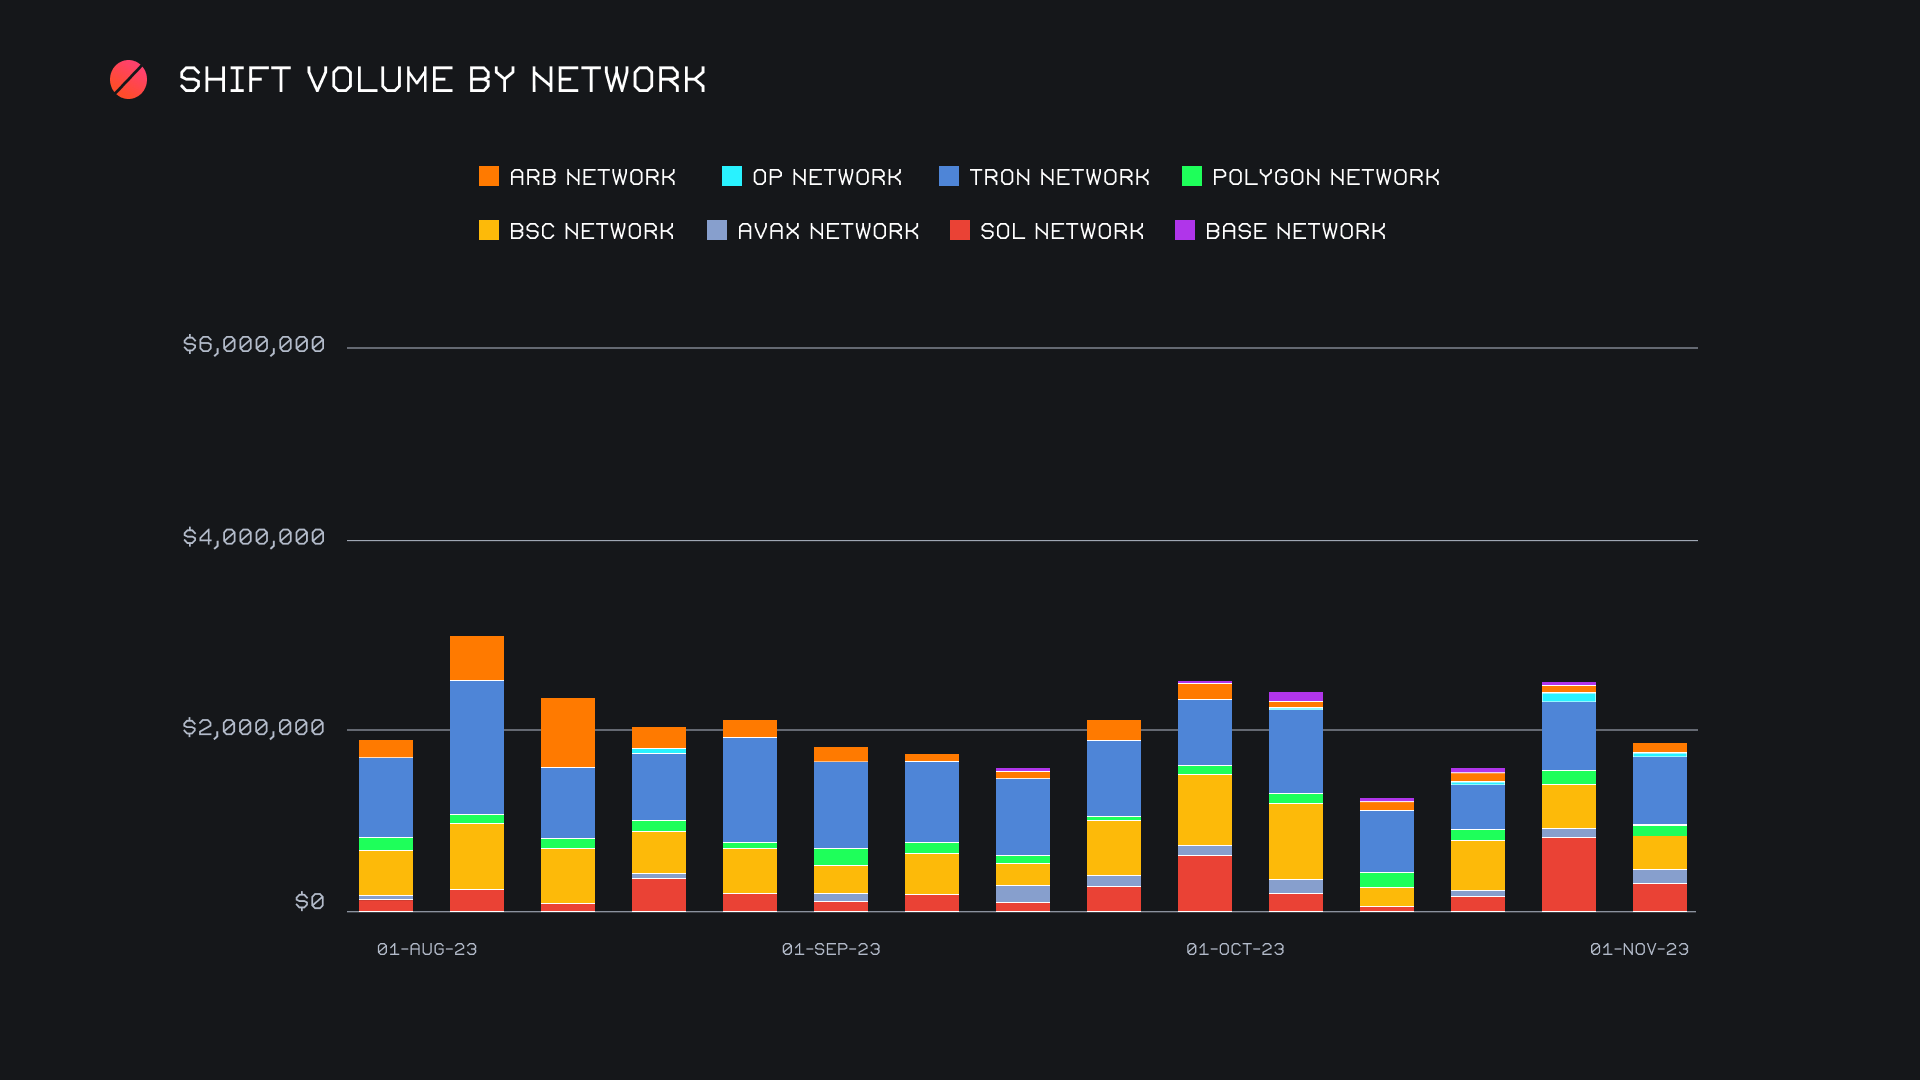The image size is (1920, 1080).
Task: Click the 01-NOV-23 axis date label
Action: 1639,949
